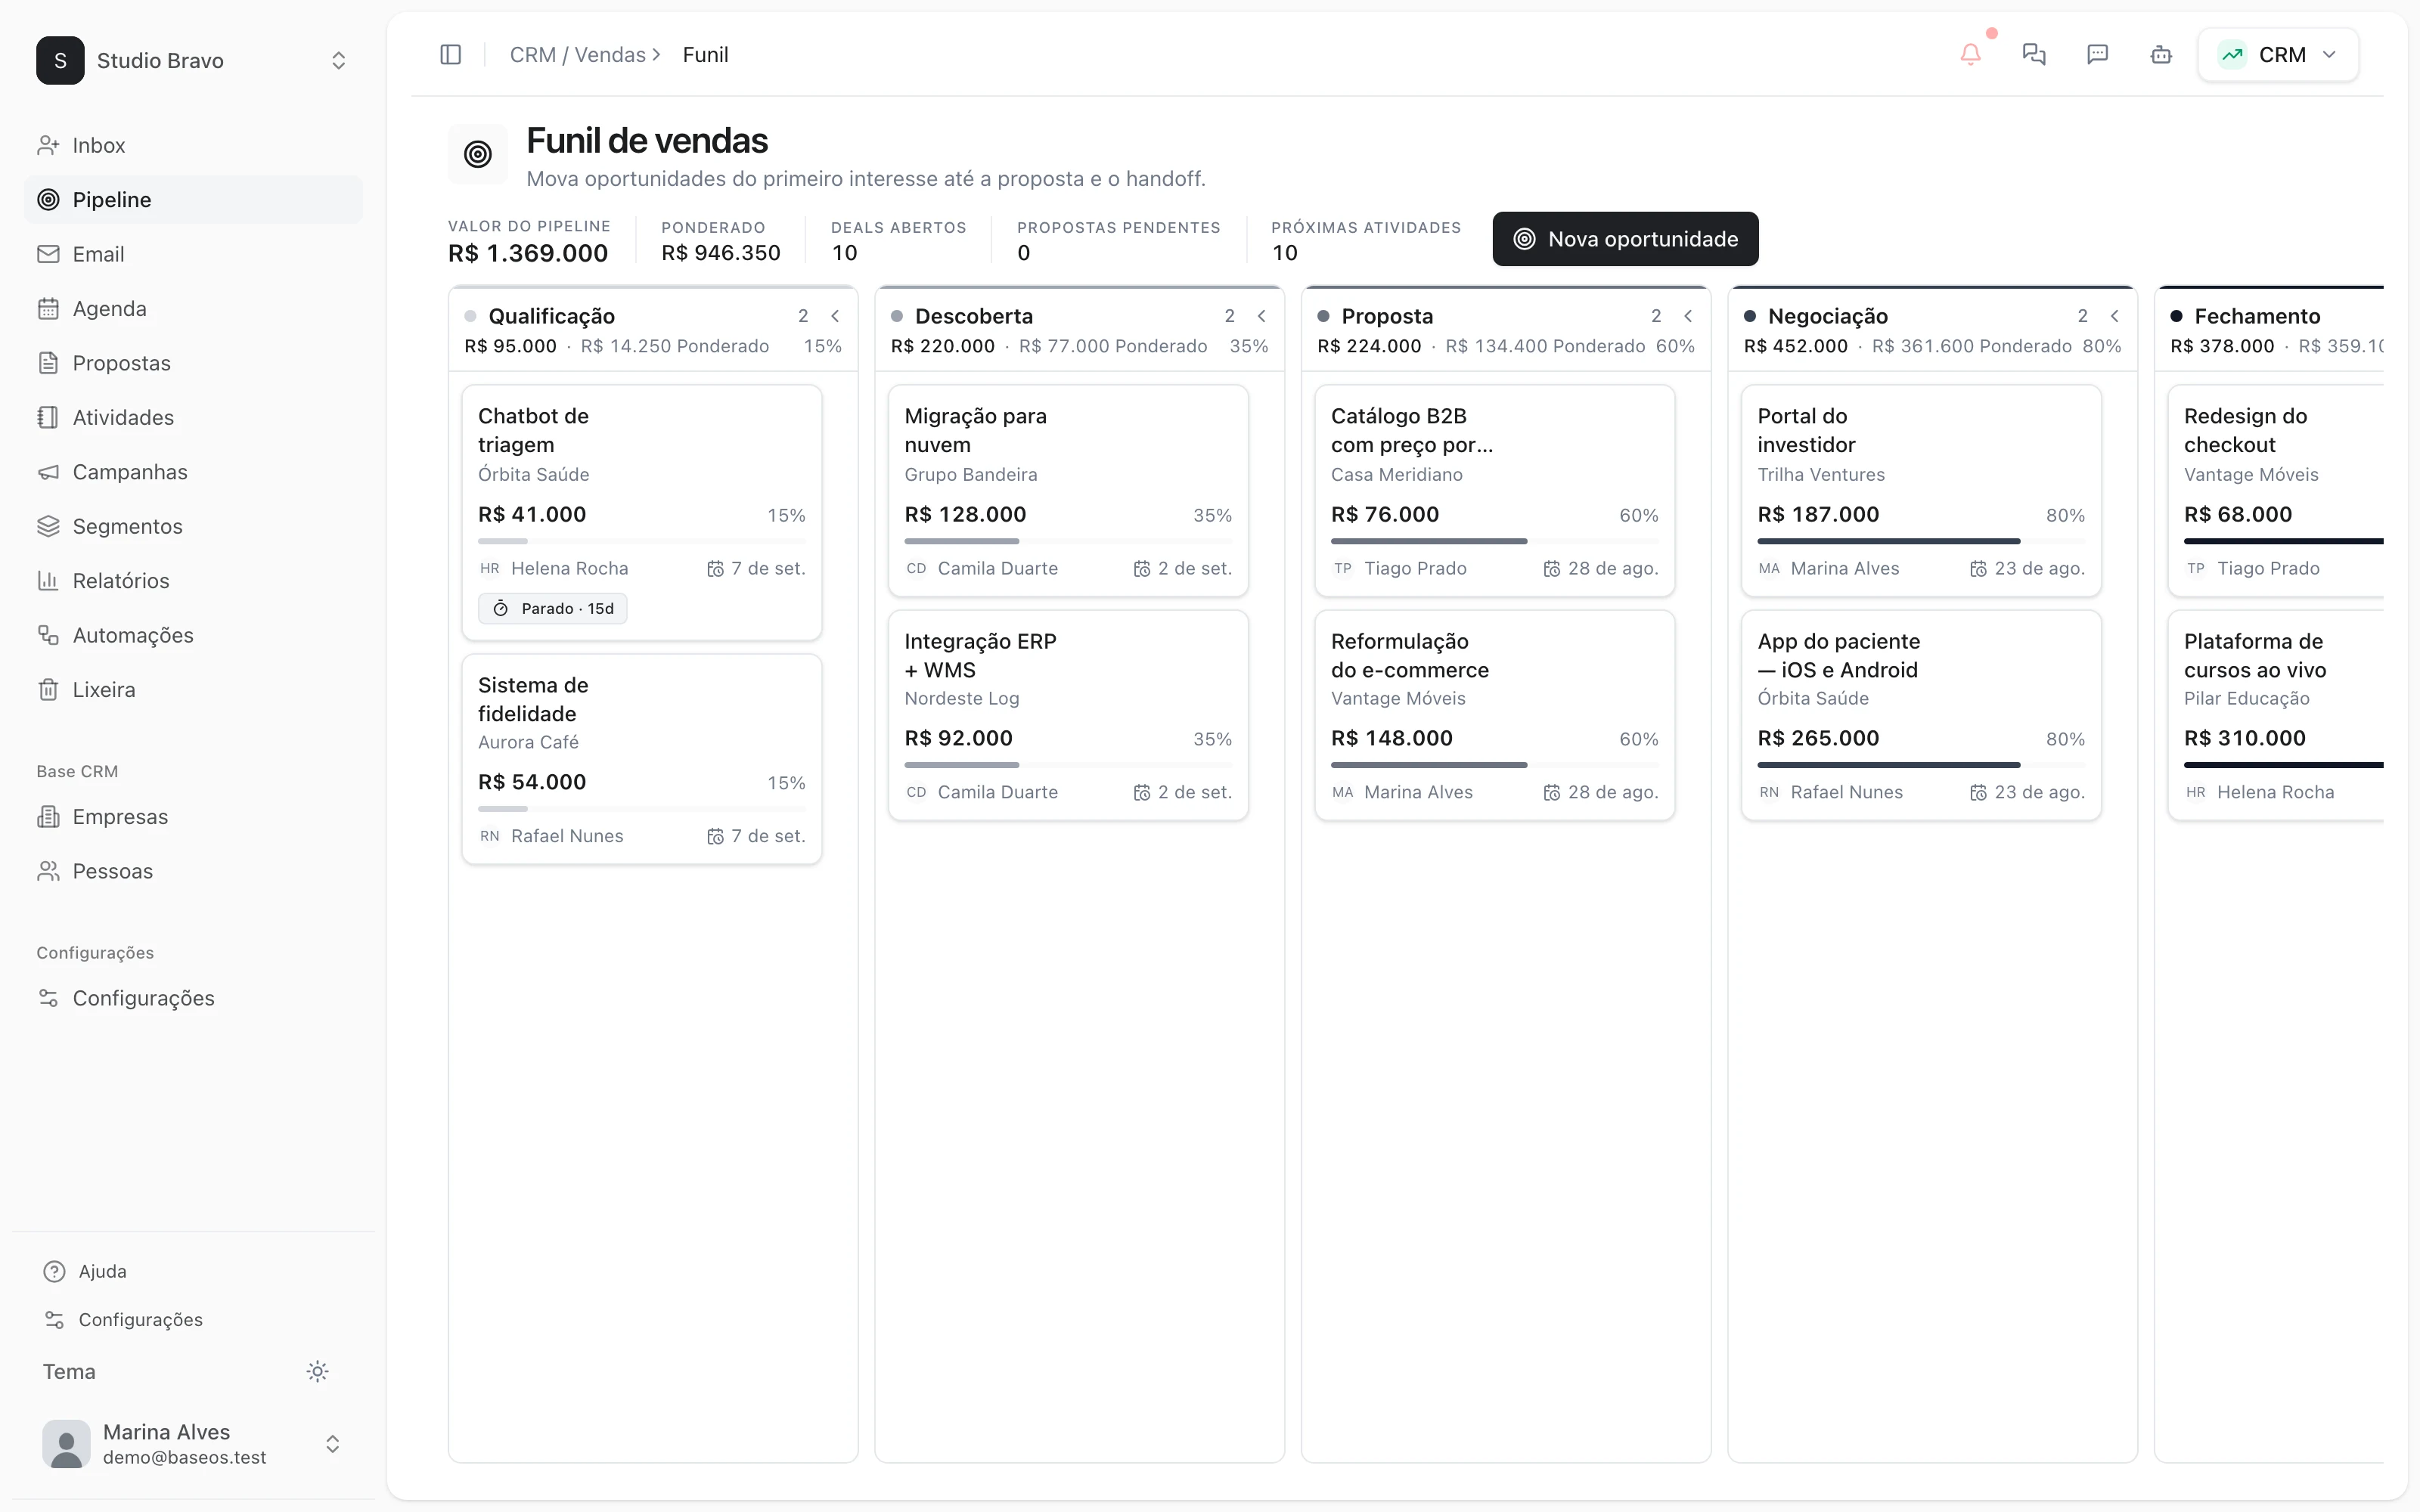Open Automações in the sidebar
The height and width of the screenshot is (1512, 2420).
(x=193, y=636)
